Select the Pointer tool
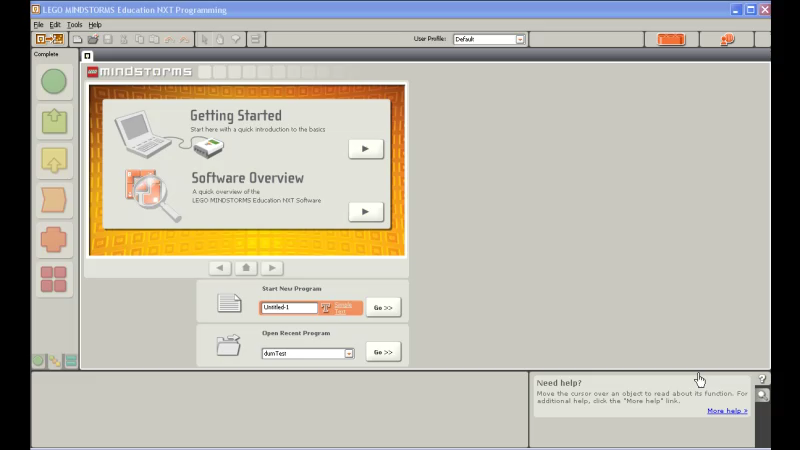800x450 pixels. (205, 39)
